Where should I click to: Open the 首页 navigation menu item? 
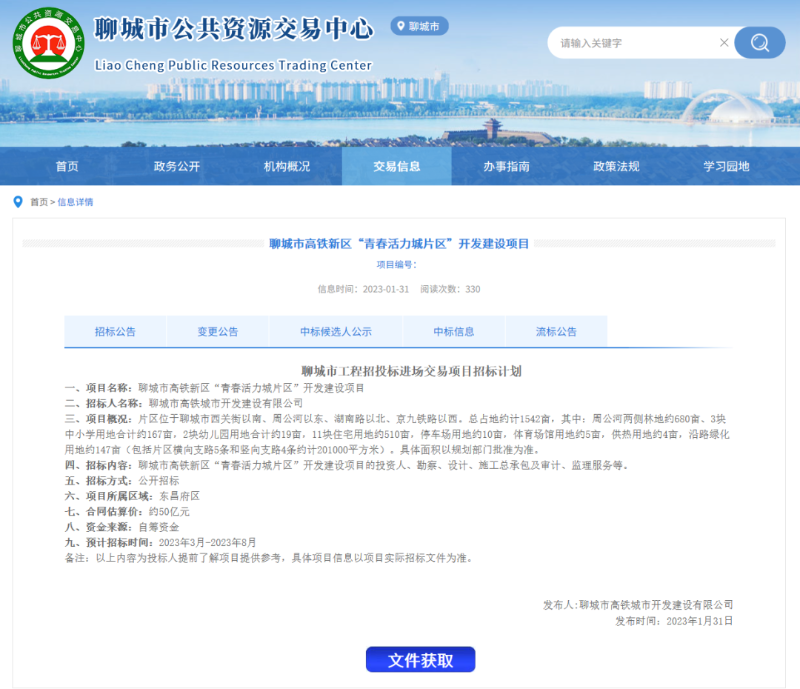67,167
